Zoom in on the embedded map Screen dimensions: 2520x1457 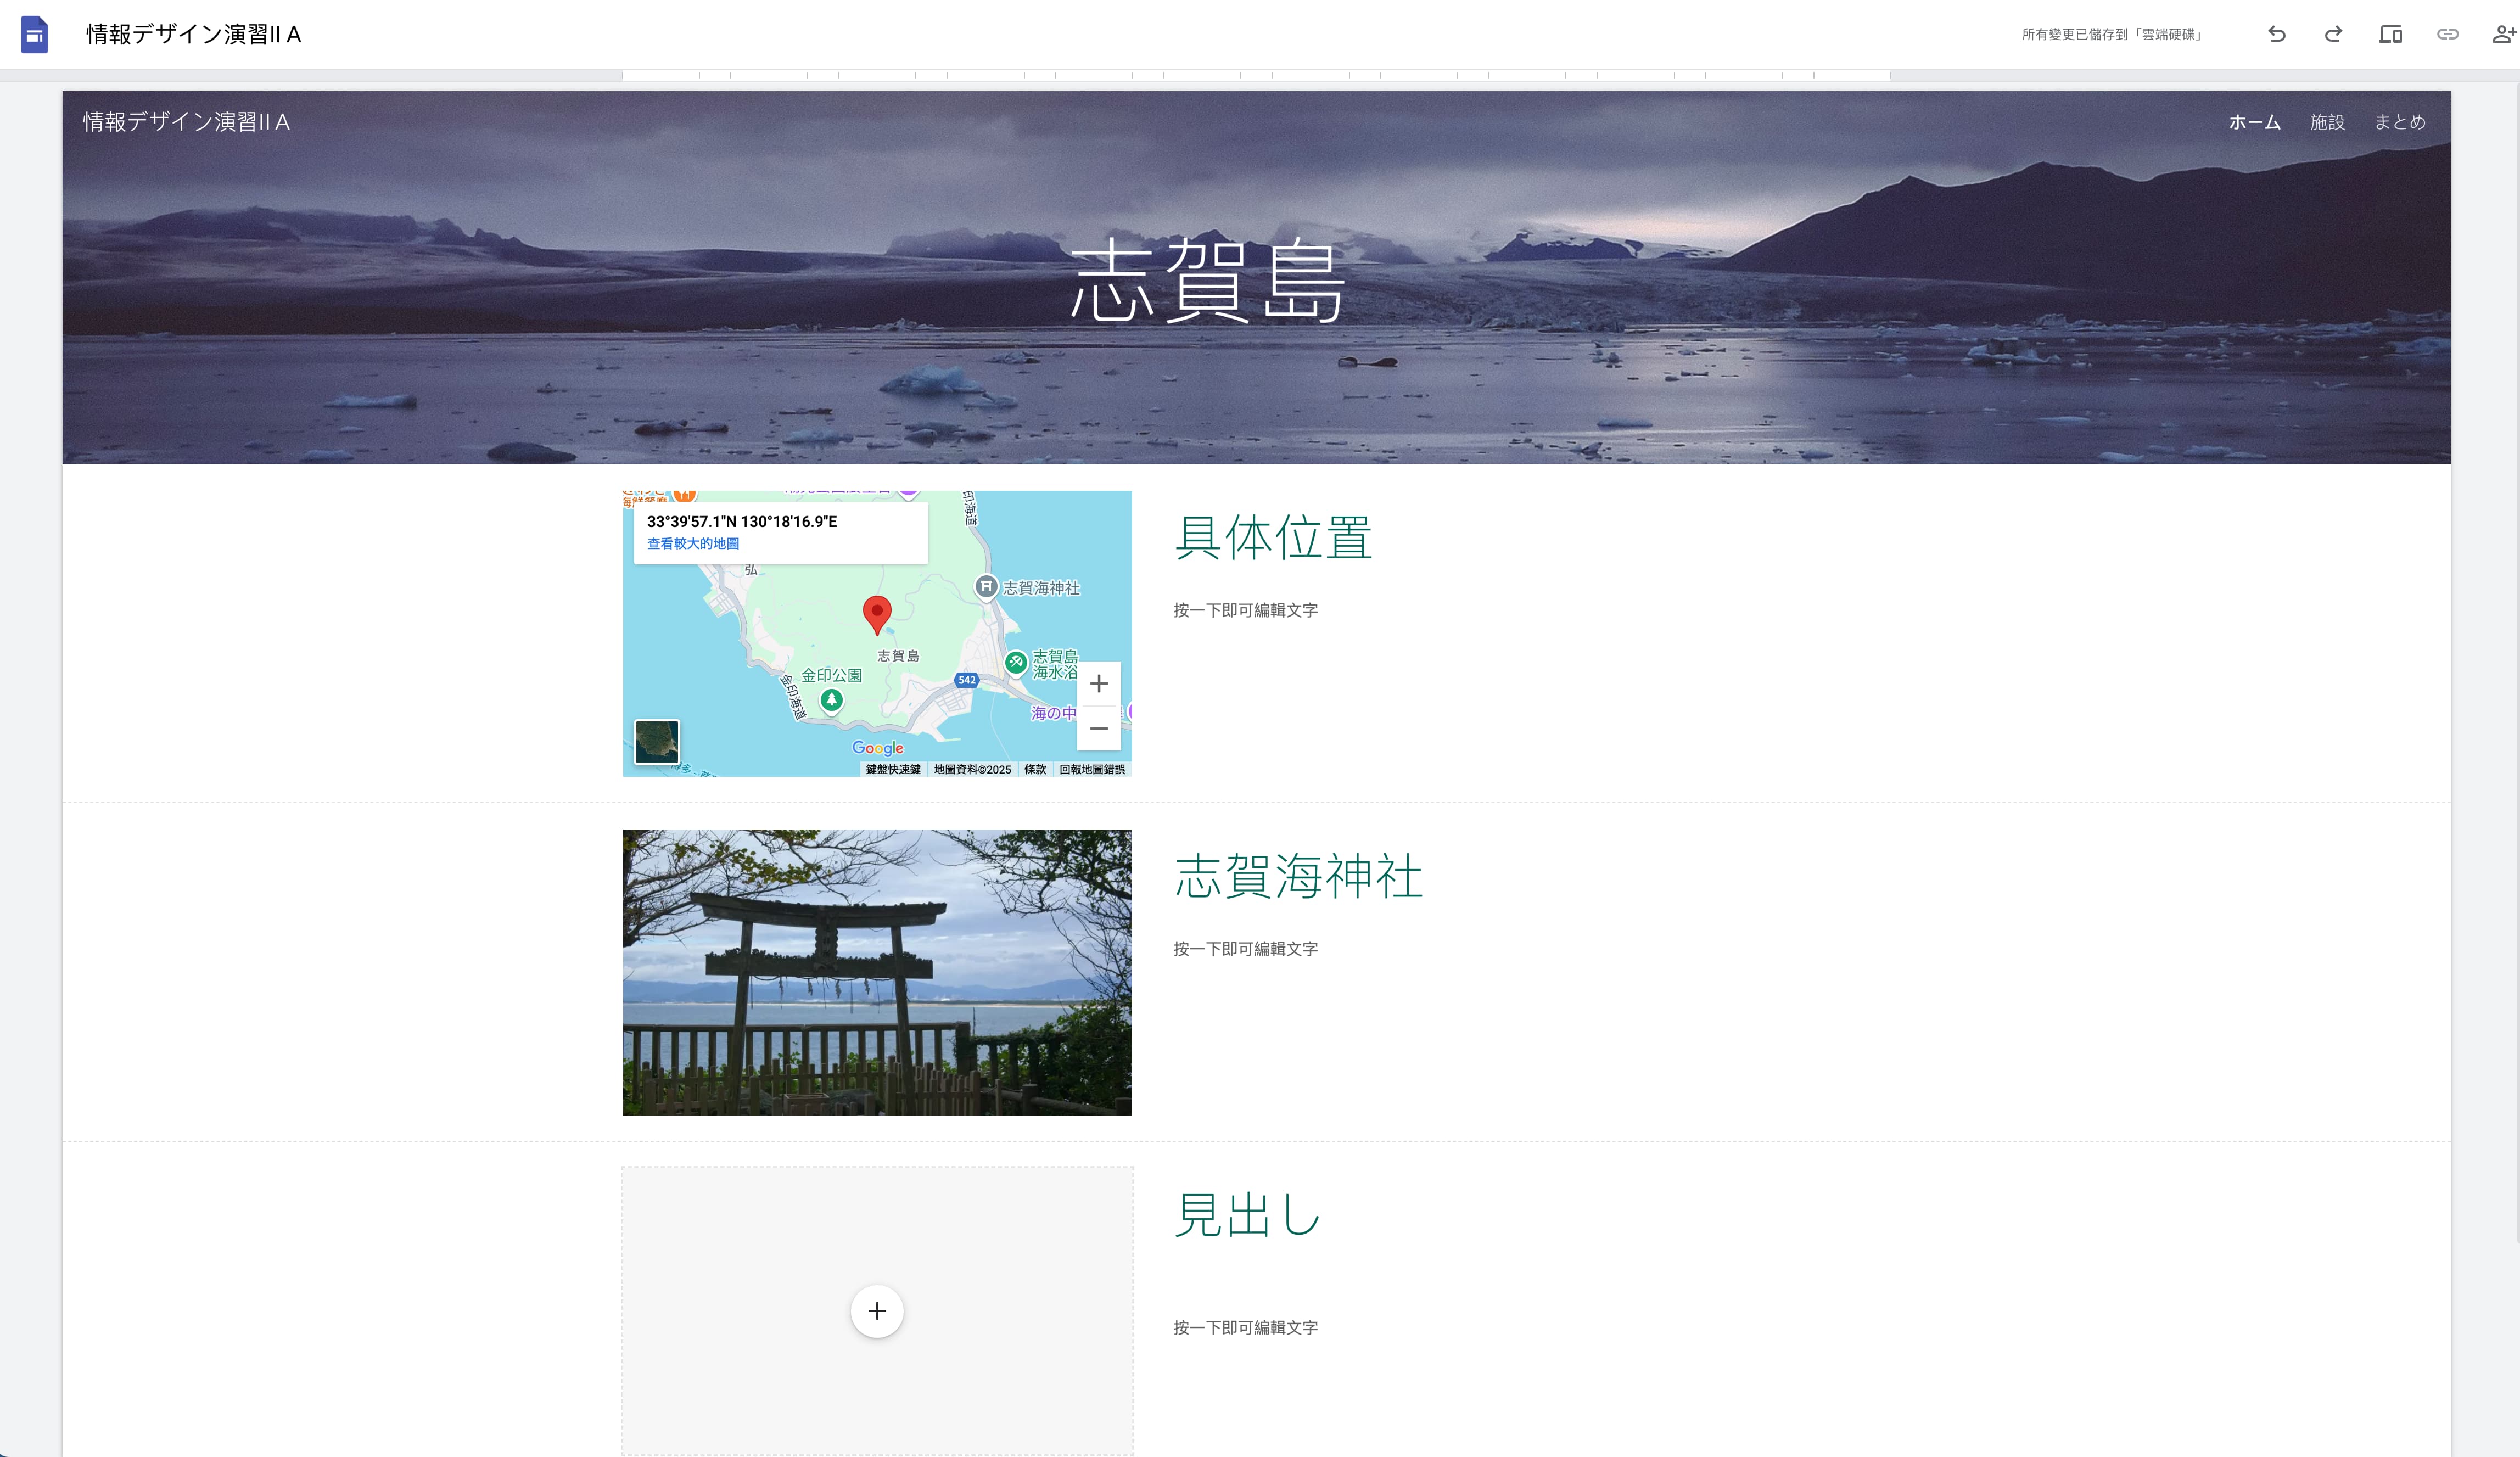(x=1098, y=684)
